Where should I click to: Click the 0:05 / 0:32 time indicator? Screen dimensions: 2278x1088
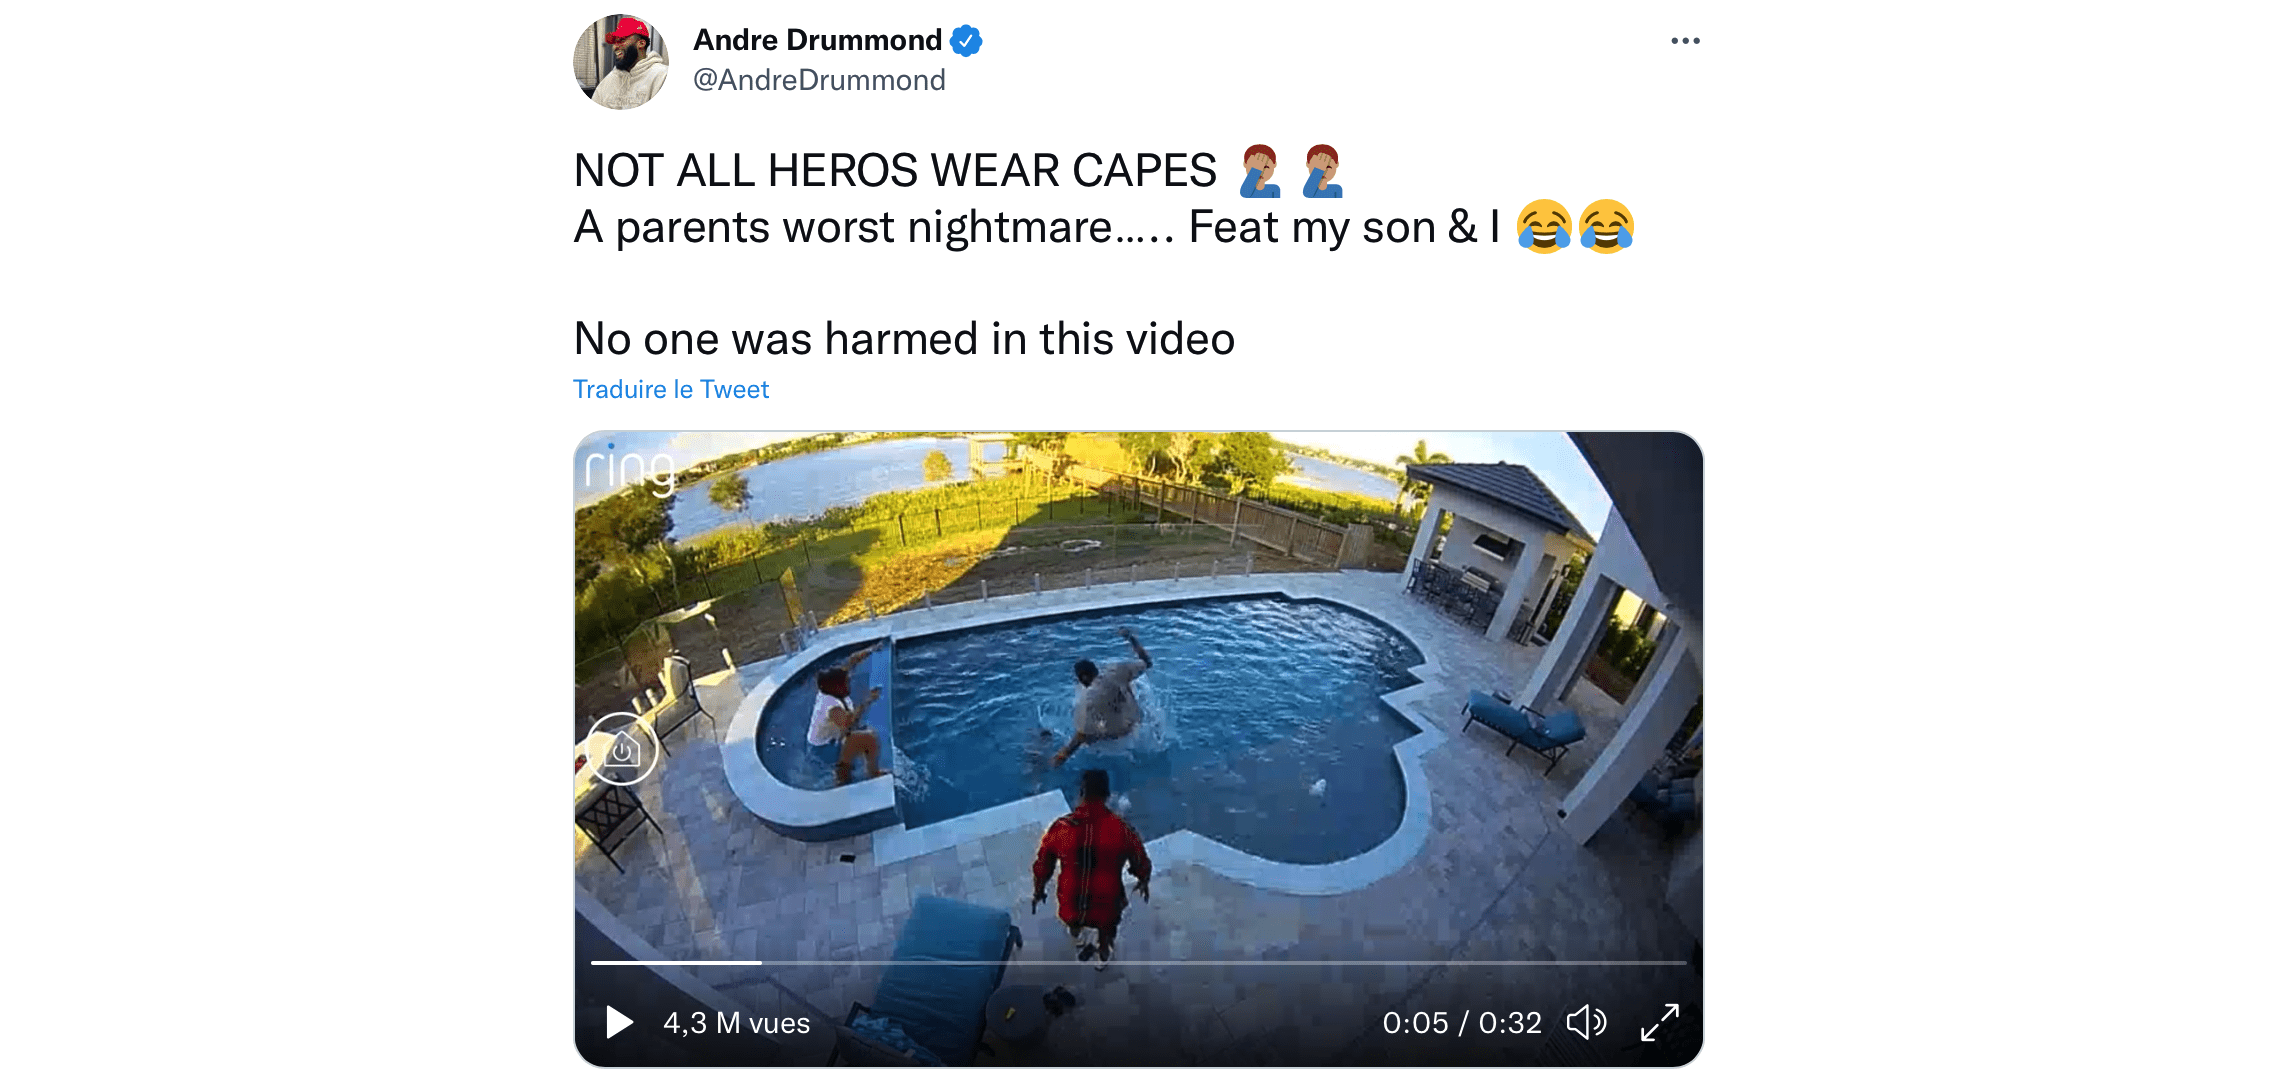1462,1023
